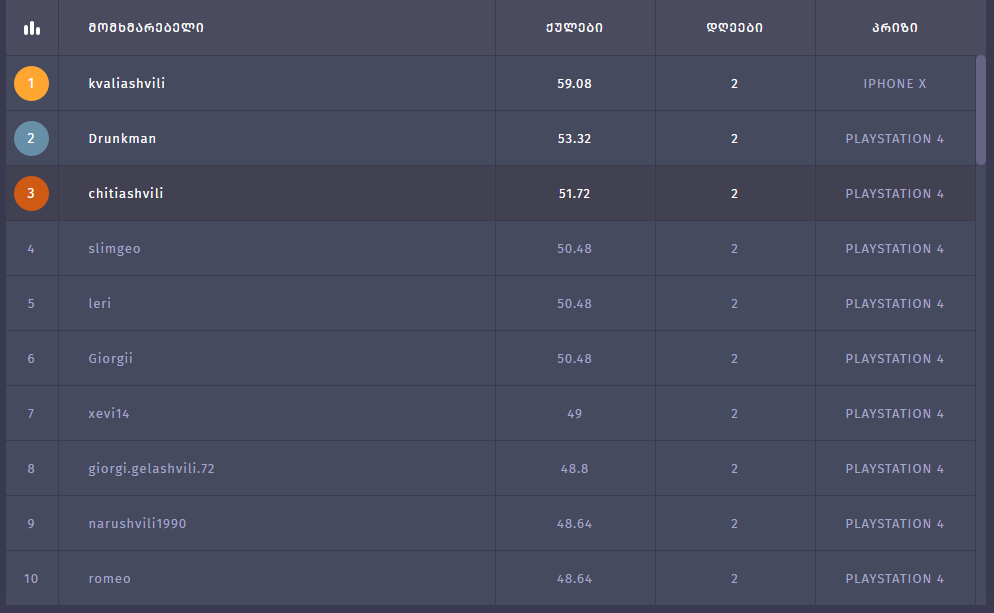Select the Drunkman username
This screenshot has width=994, height=613.
[x=122, y=138]
